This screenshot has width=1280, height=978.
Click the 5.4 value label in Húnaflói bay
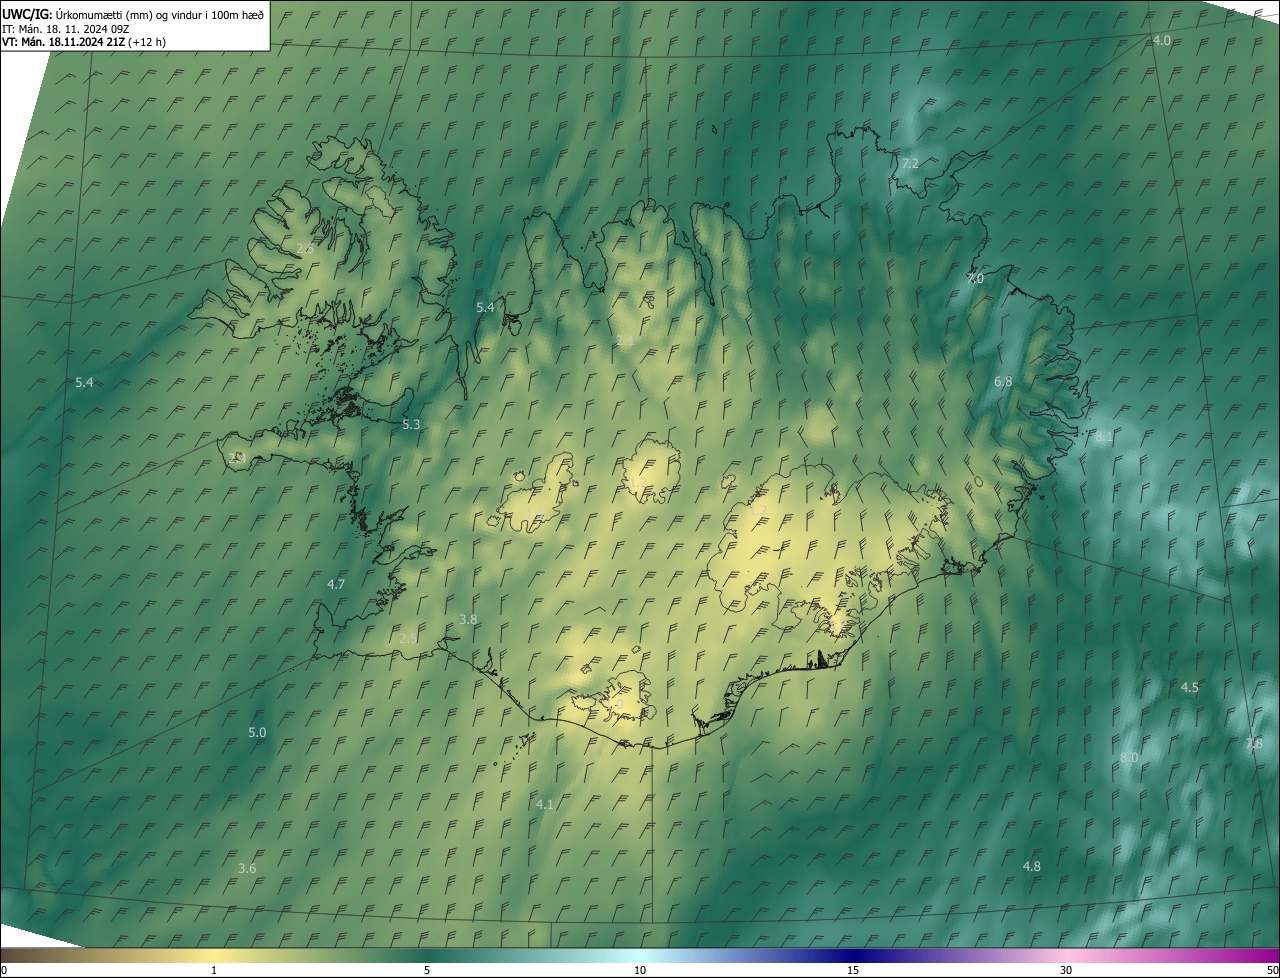click(x=485, y=308)
